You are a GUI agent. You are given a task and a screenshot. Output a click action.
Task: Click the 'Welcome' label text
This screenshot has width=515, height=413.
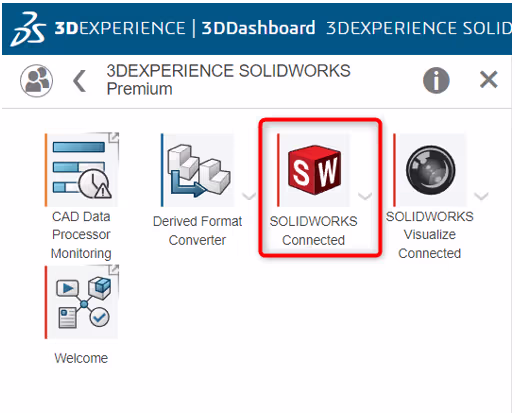[81, 358]
